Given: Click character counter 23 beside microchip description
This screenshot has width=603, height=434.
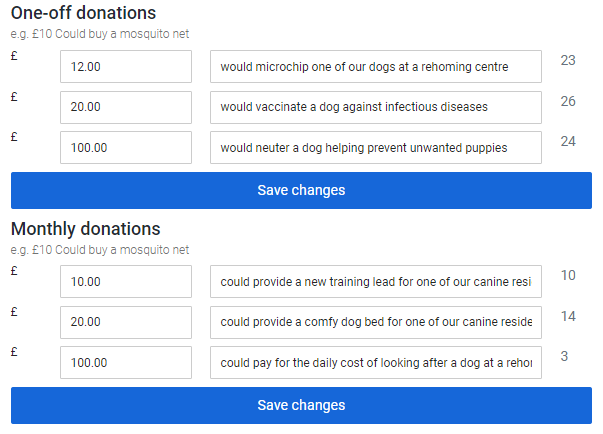Looking at the screenshot, I should (x=568, y=61).
